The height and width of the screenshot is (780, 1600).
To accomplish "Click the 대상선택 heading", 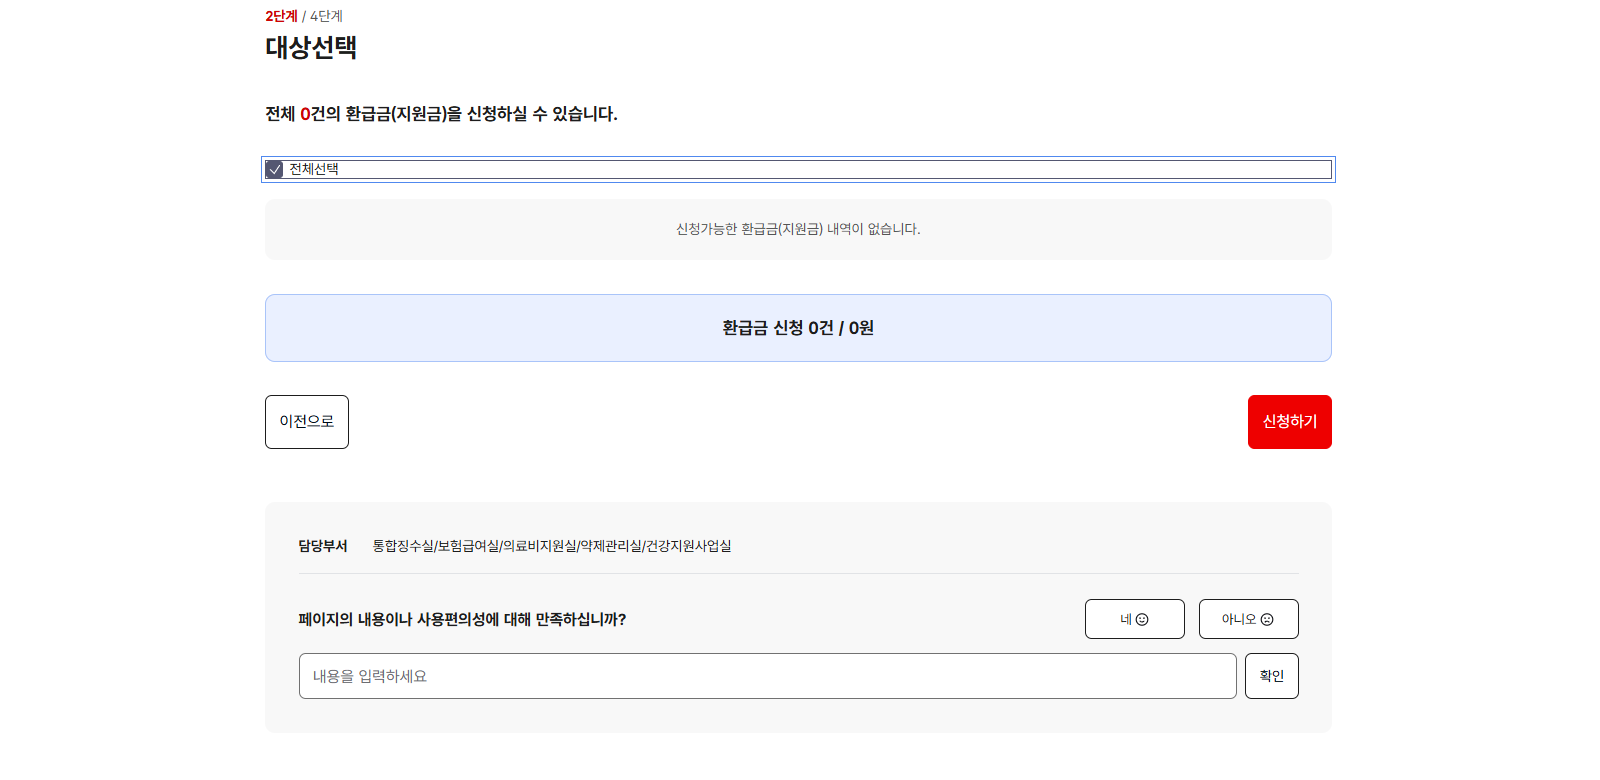I will pyautogui.click(x=311, y=47).
